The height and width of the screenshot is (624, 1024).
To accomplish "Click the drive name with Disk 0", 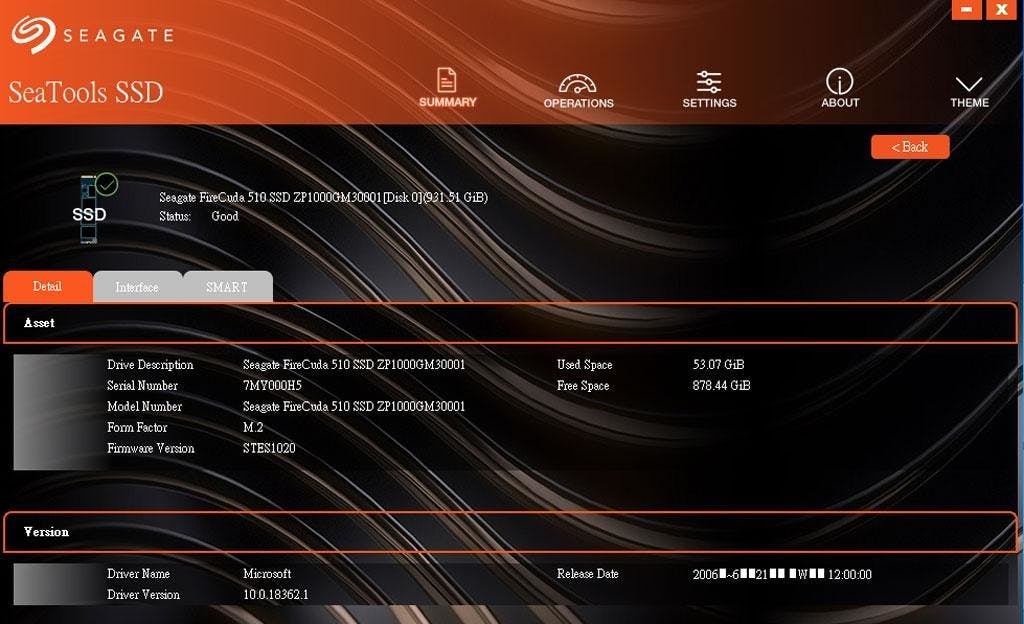I will [x=323, y=197].
